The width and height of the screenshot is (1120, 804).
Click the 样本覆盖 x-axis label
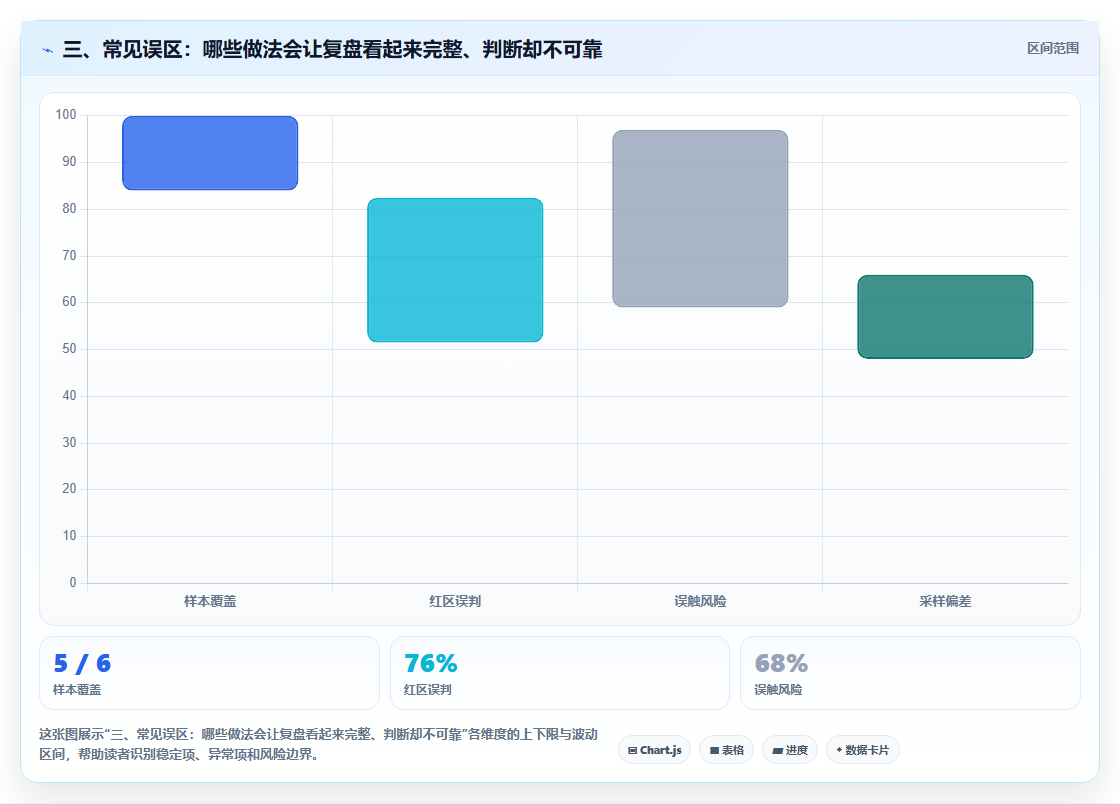[x=210, y=601]
